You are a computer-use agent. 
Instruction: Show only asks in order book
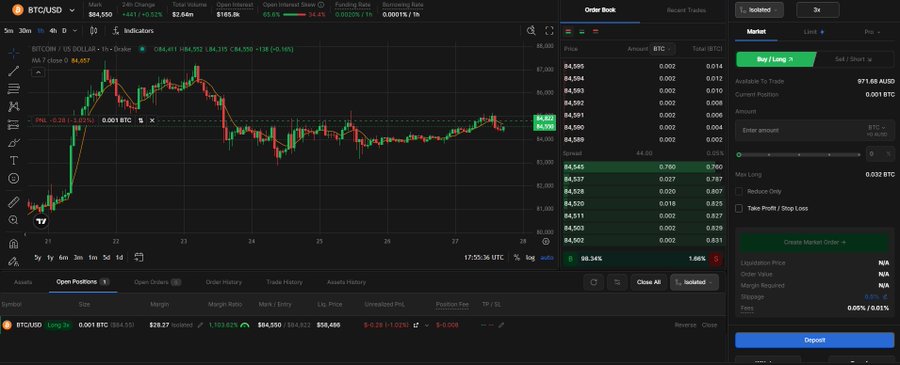pyautogui.click(x=595, y=32)
